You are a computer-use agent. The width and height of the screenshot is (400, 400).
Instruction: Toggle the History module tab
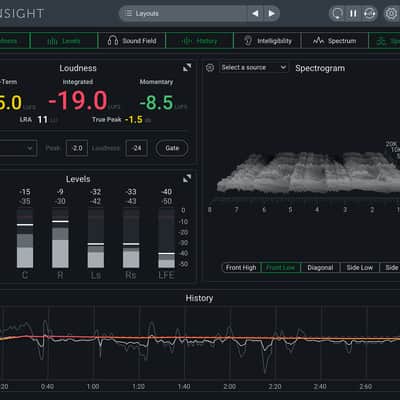(x=200, y=41)
